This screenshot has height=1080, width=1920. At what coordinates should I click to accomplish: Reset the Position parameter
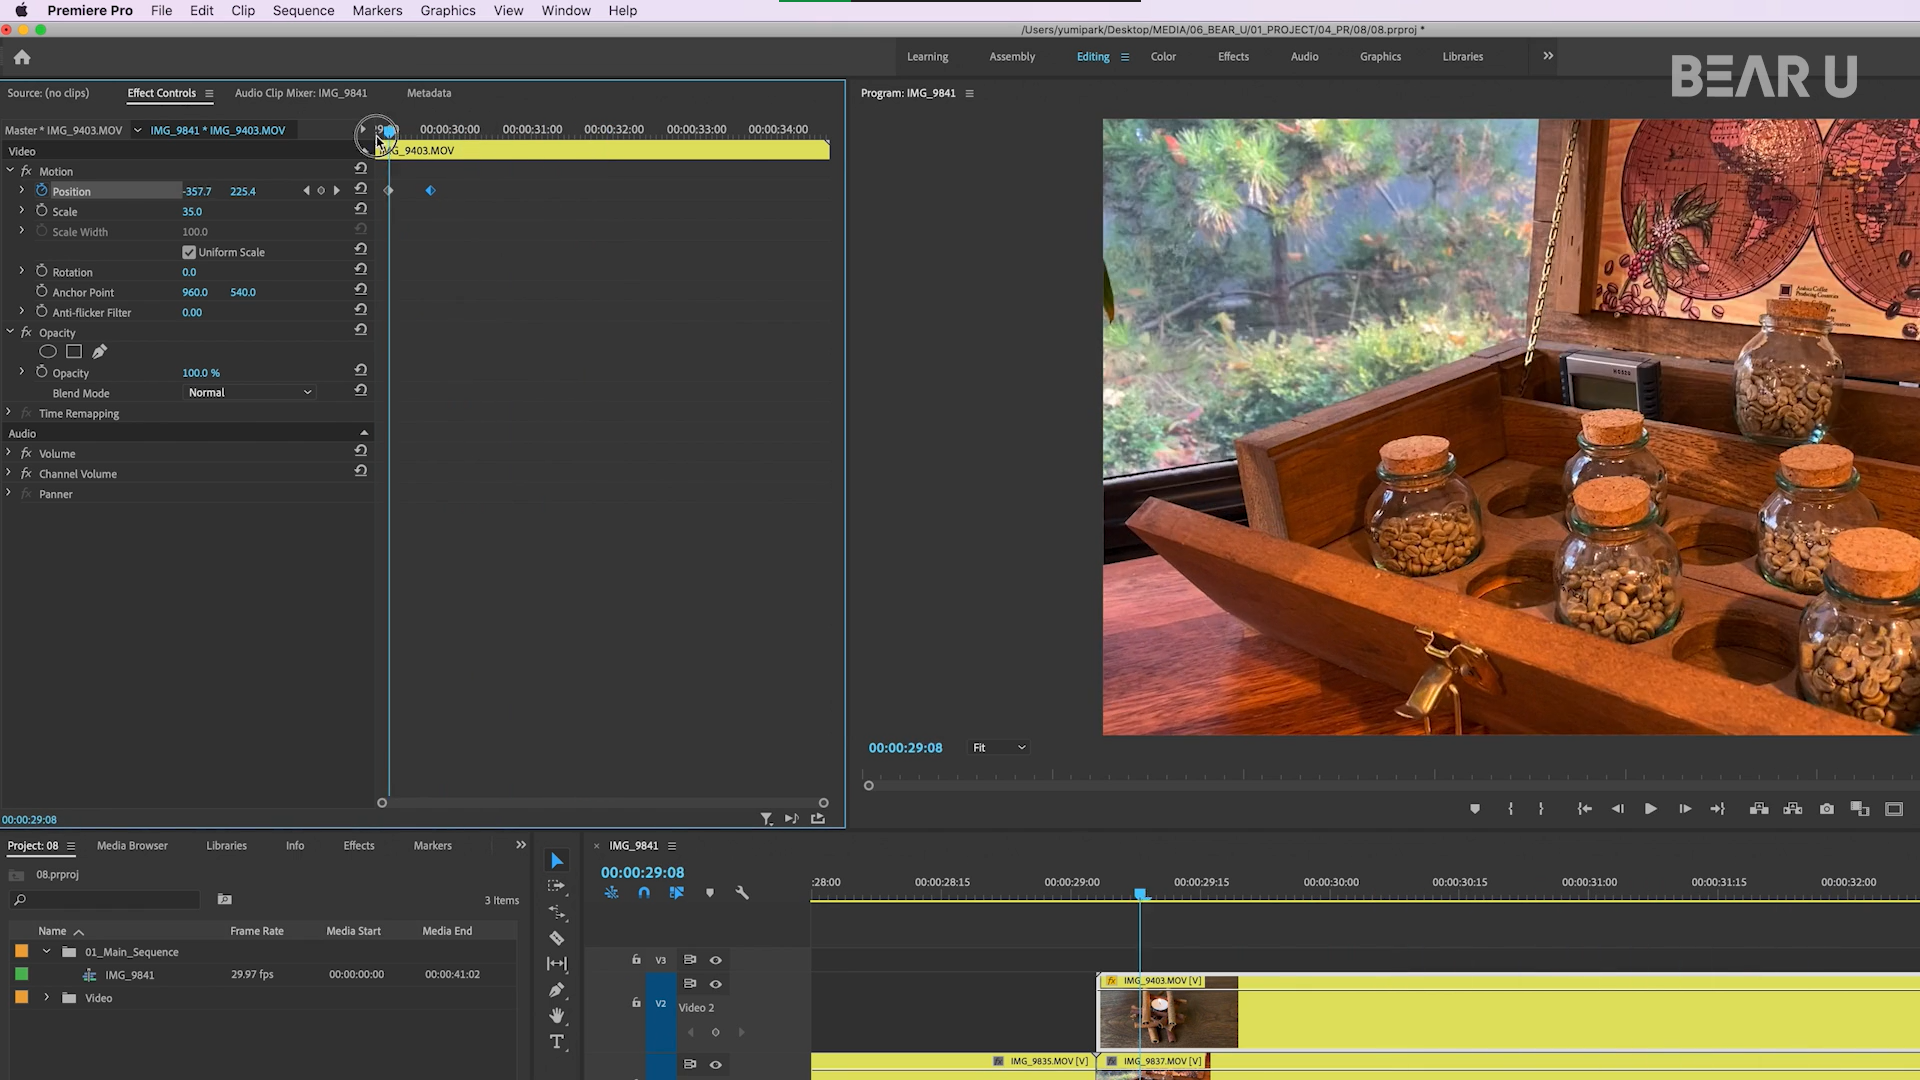(x=361, y=190)
